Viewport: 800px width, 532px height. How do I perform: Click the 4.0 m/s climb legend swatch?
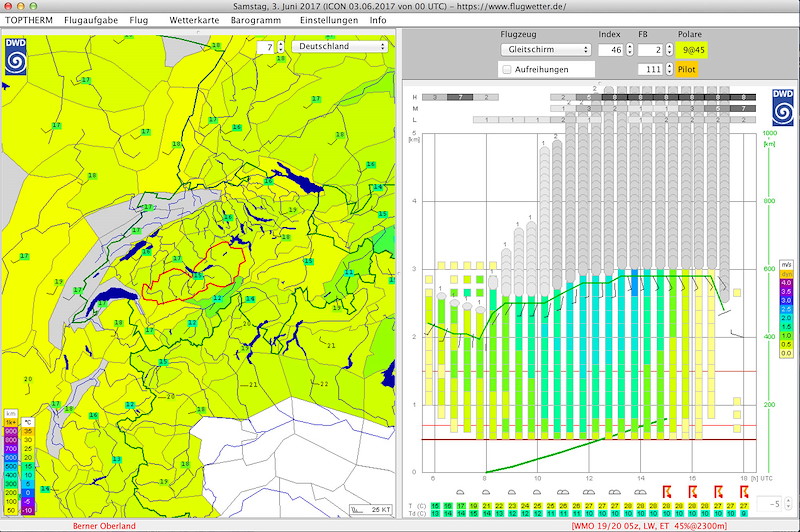786,283
